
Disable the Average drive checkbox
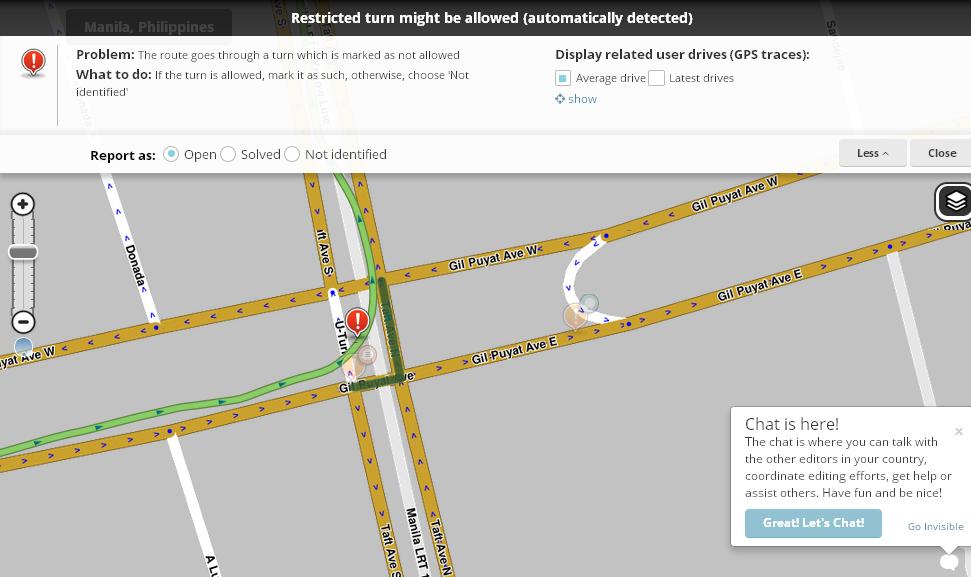[x=562, y=77]
